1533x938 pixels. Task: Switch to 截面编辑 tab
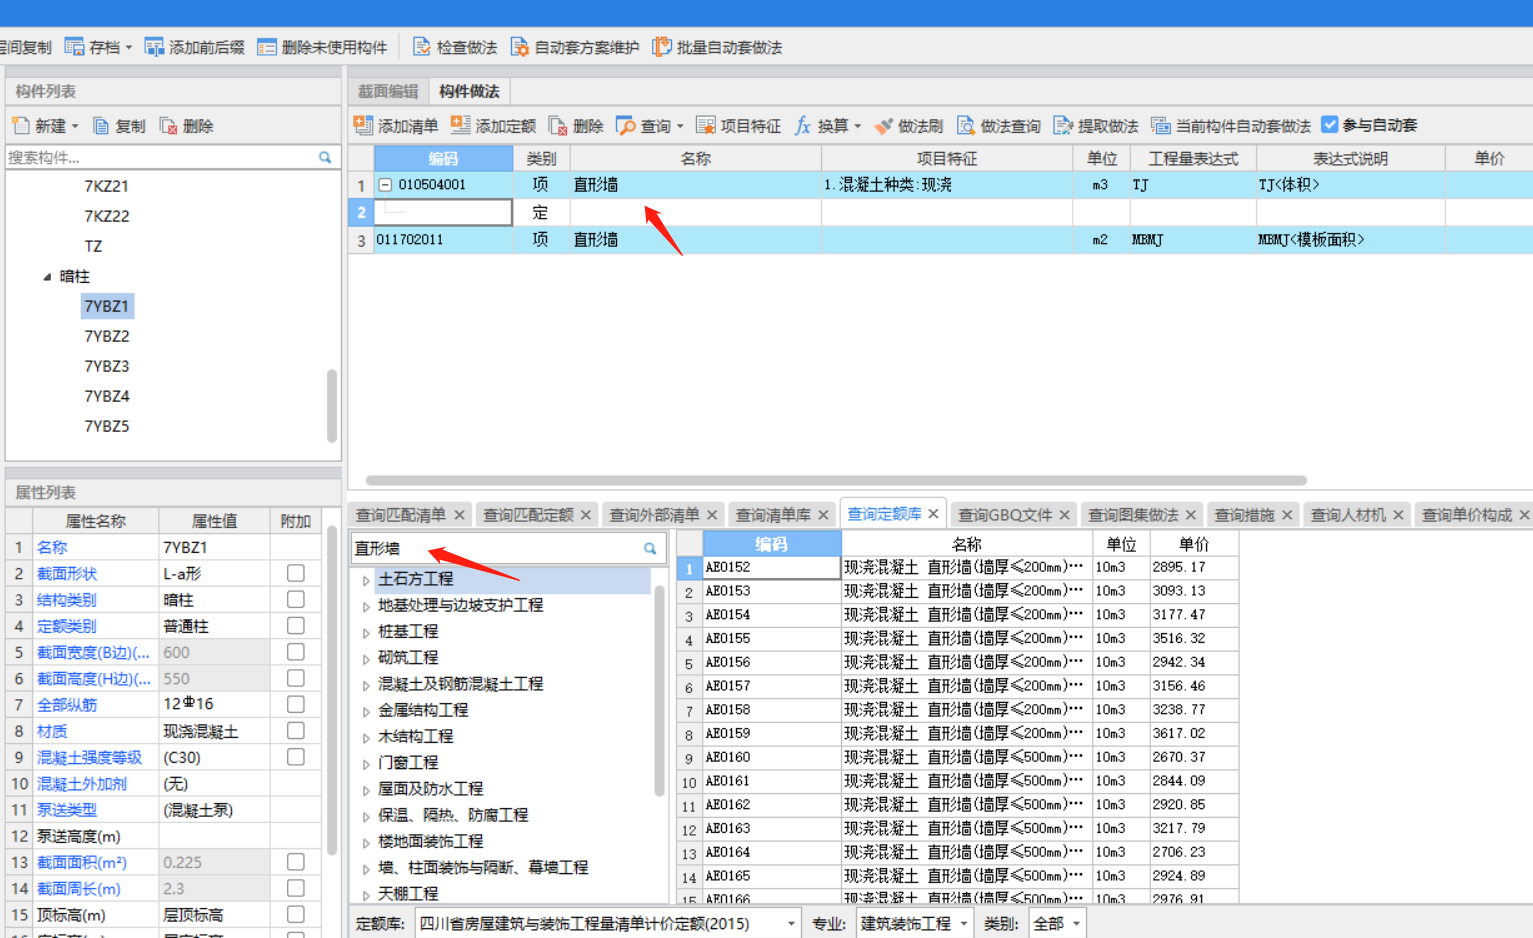coord(388,91)
